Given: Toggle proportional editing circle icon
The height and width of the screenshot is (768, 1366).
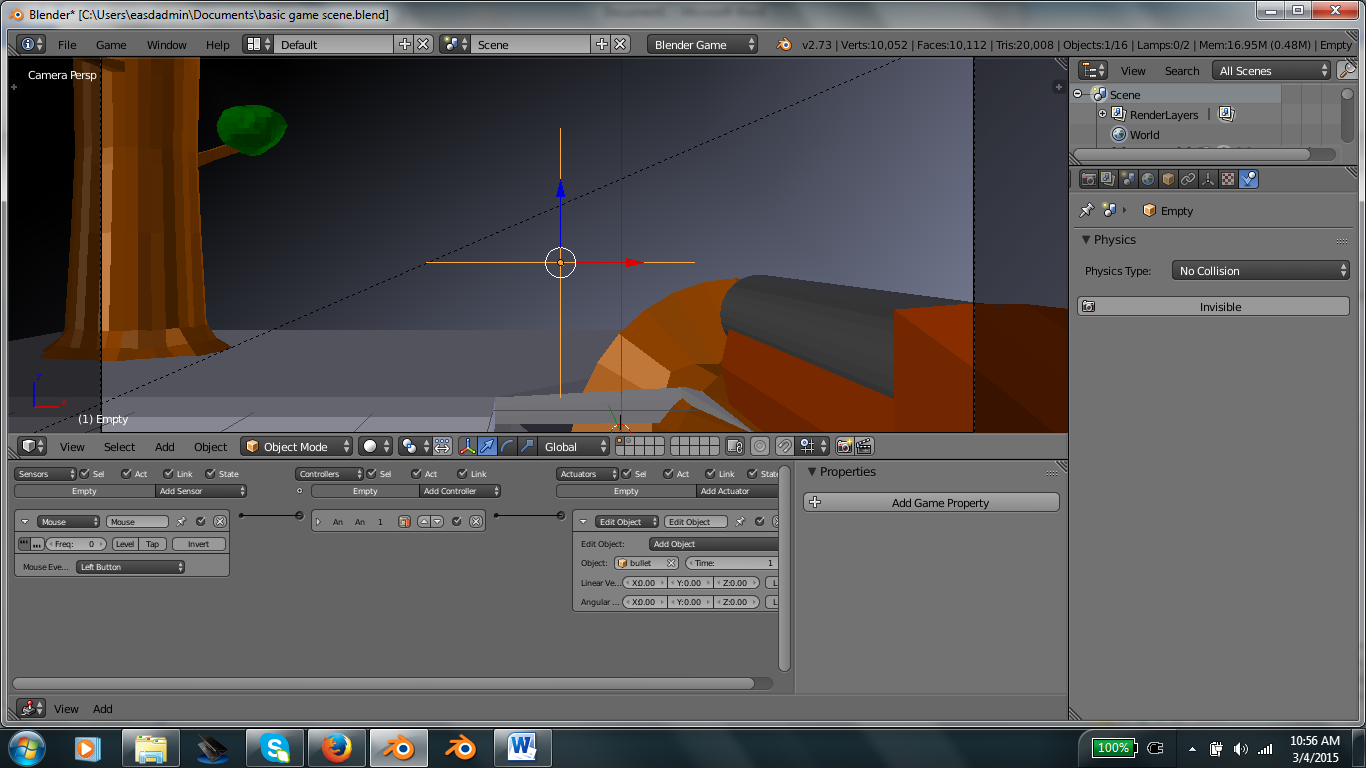Looking at the screenshot, I should pos(760,447).
